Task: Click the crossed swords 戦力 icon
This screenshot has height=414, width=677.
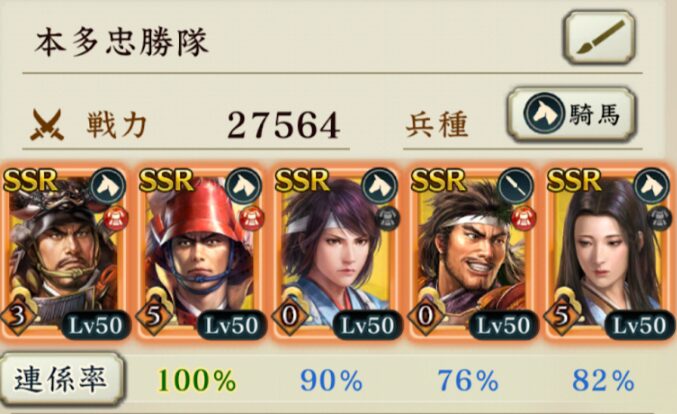Action: pyautogui.click(x=47, y=125)
